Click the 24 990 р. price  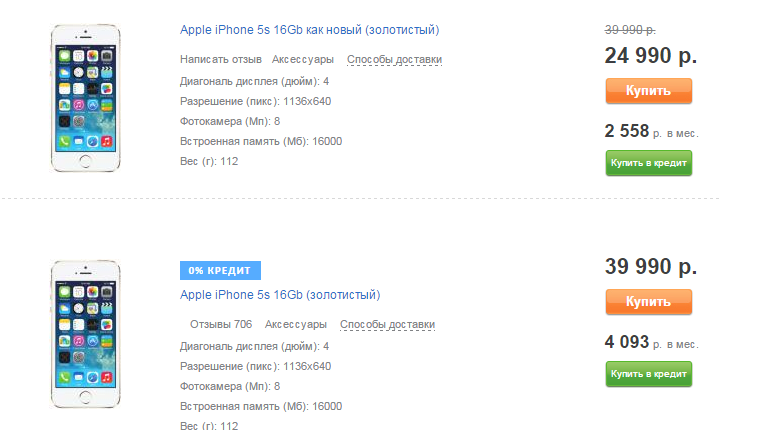(651, 55)
